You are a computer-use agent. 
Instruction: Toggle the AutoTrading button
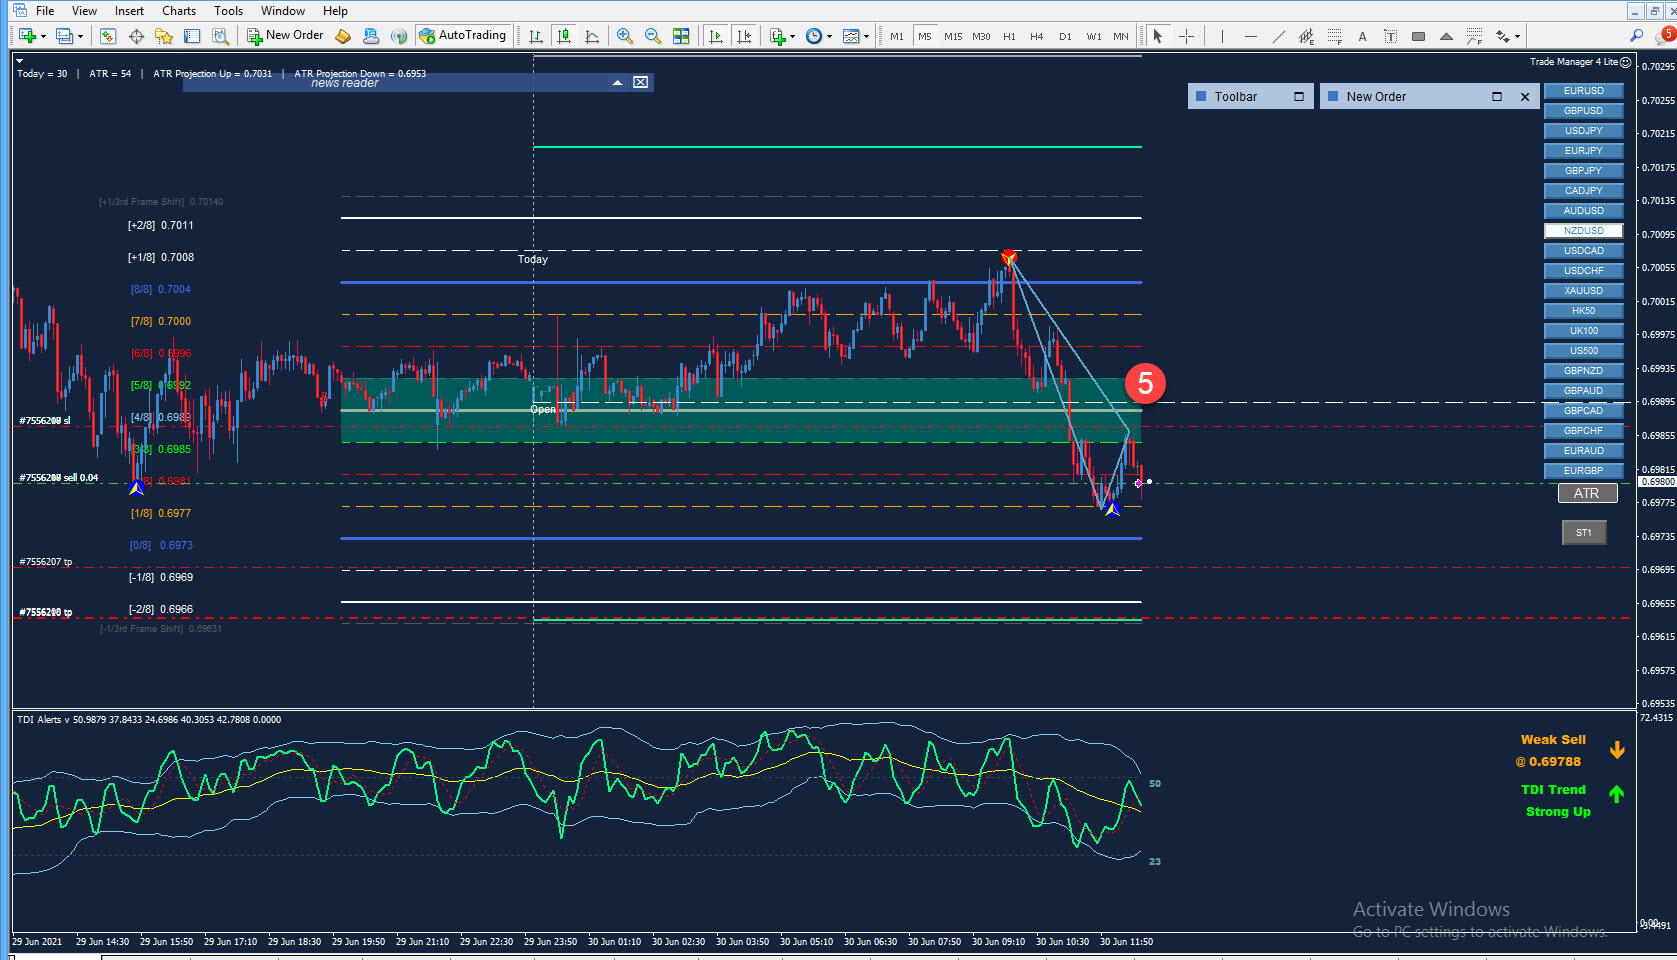pyautogui.click(x=462, y=35)
